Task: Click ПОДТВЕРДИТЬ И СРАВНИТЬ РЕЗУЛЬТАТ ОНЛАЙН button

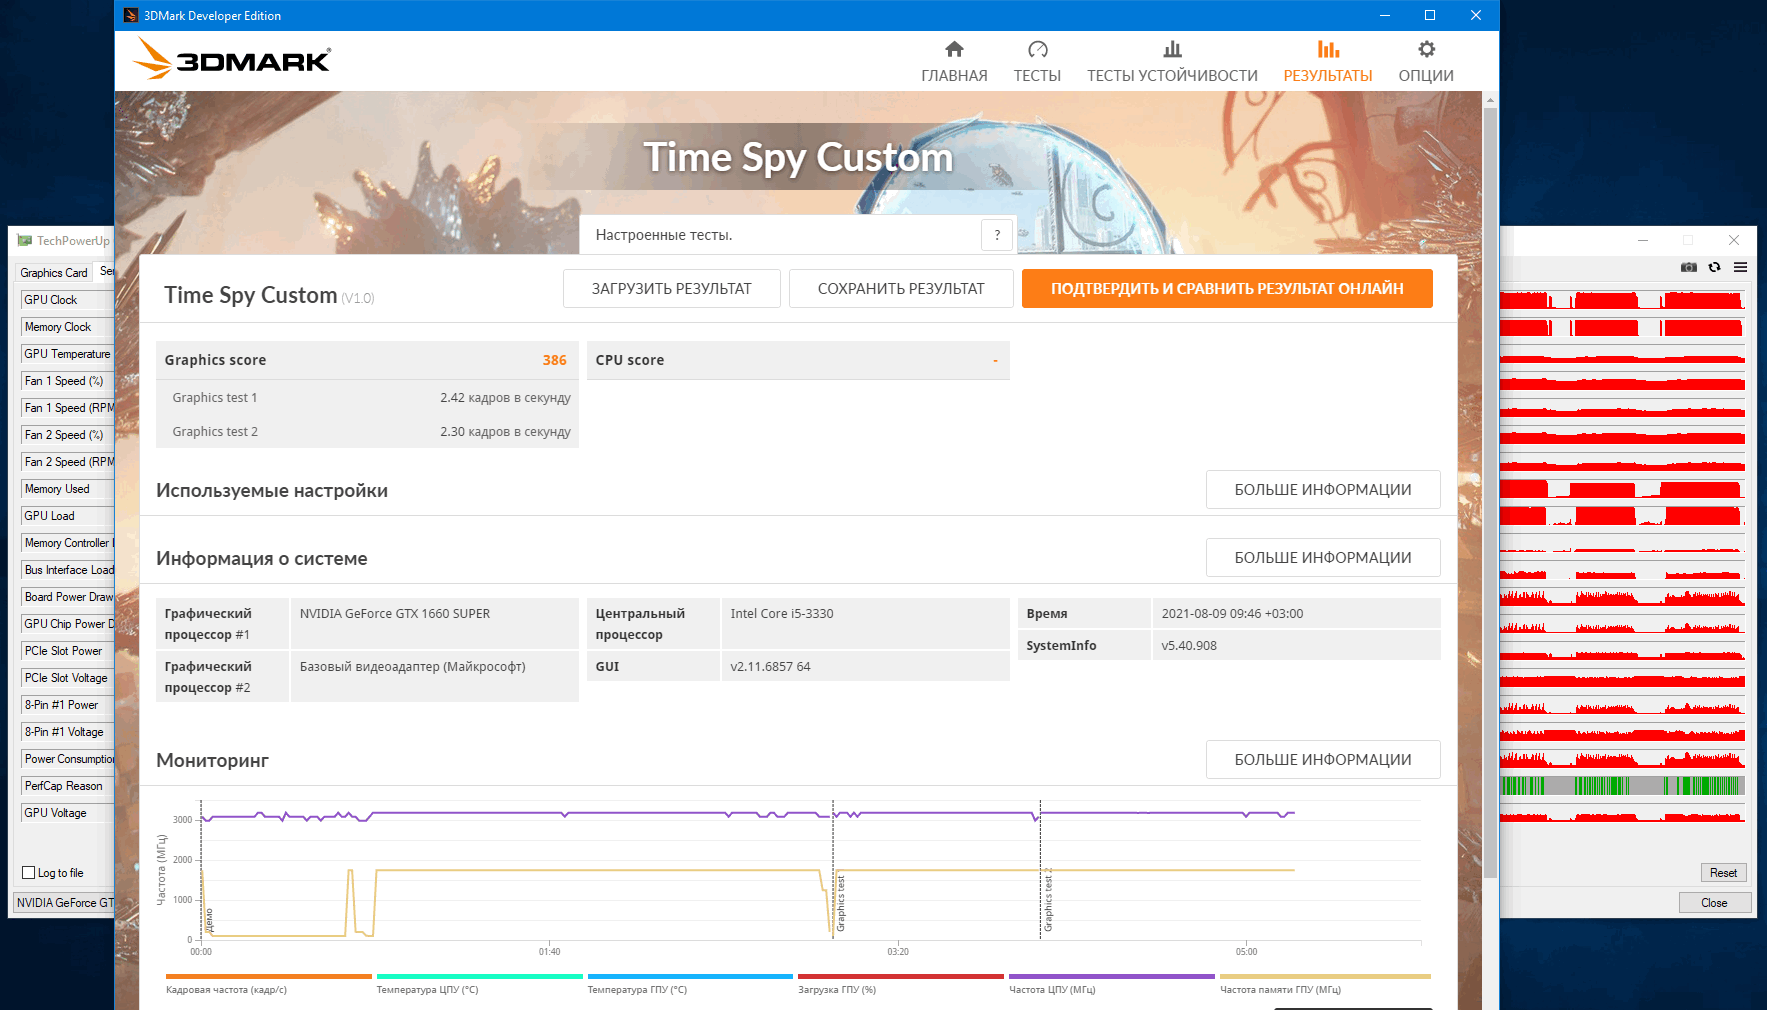Action: tap(1227, 288)
